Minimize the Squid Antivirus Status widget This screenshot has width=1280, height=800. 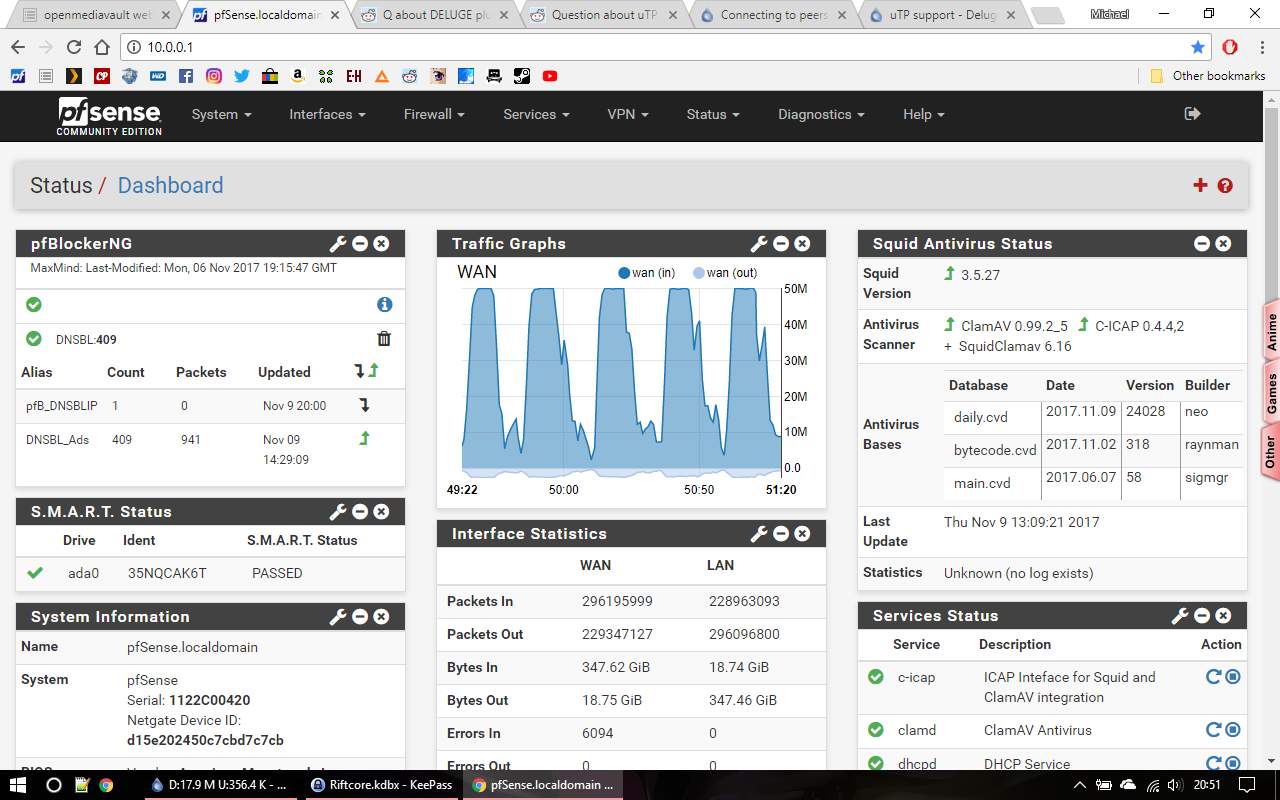click(x=1202, y=244)
